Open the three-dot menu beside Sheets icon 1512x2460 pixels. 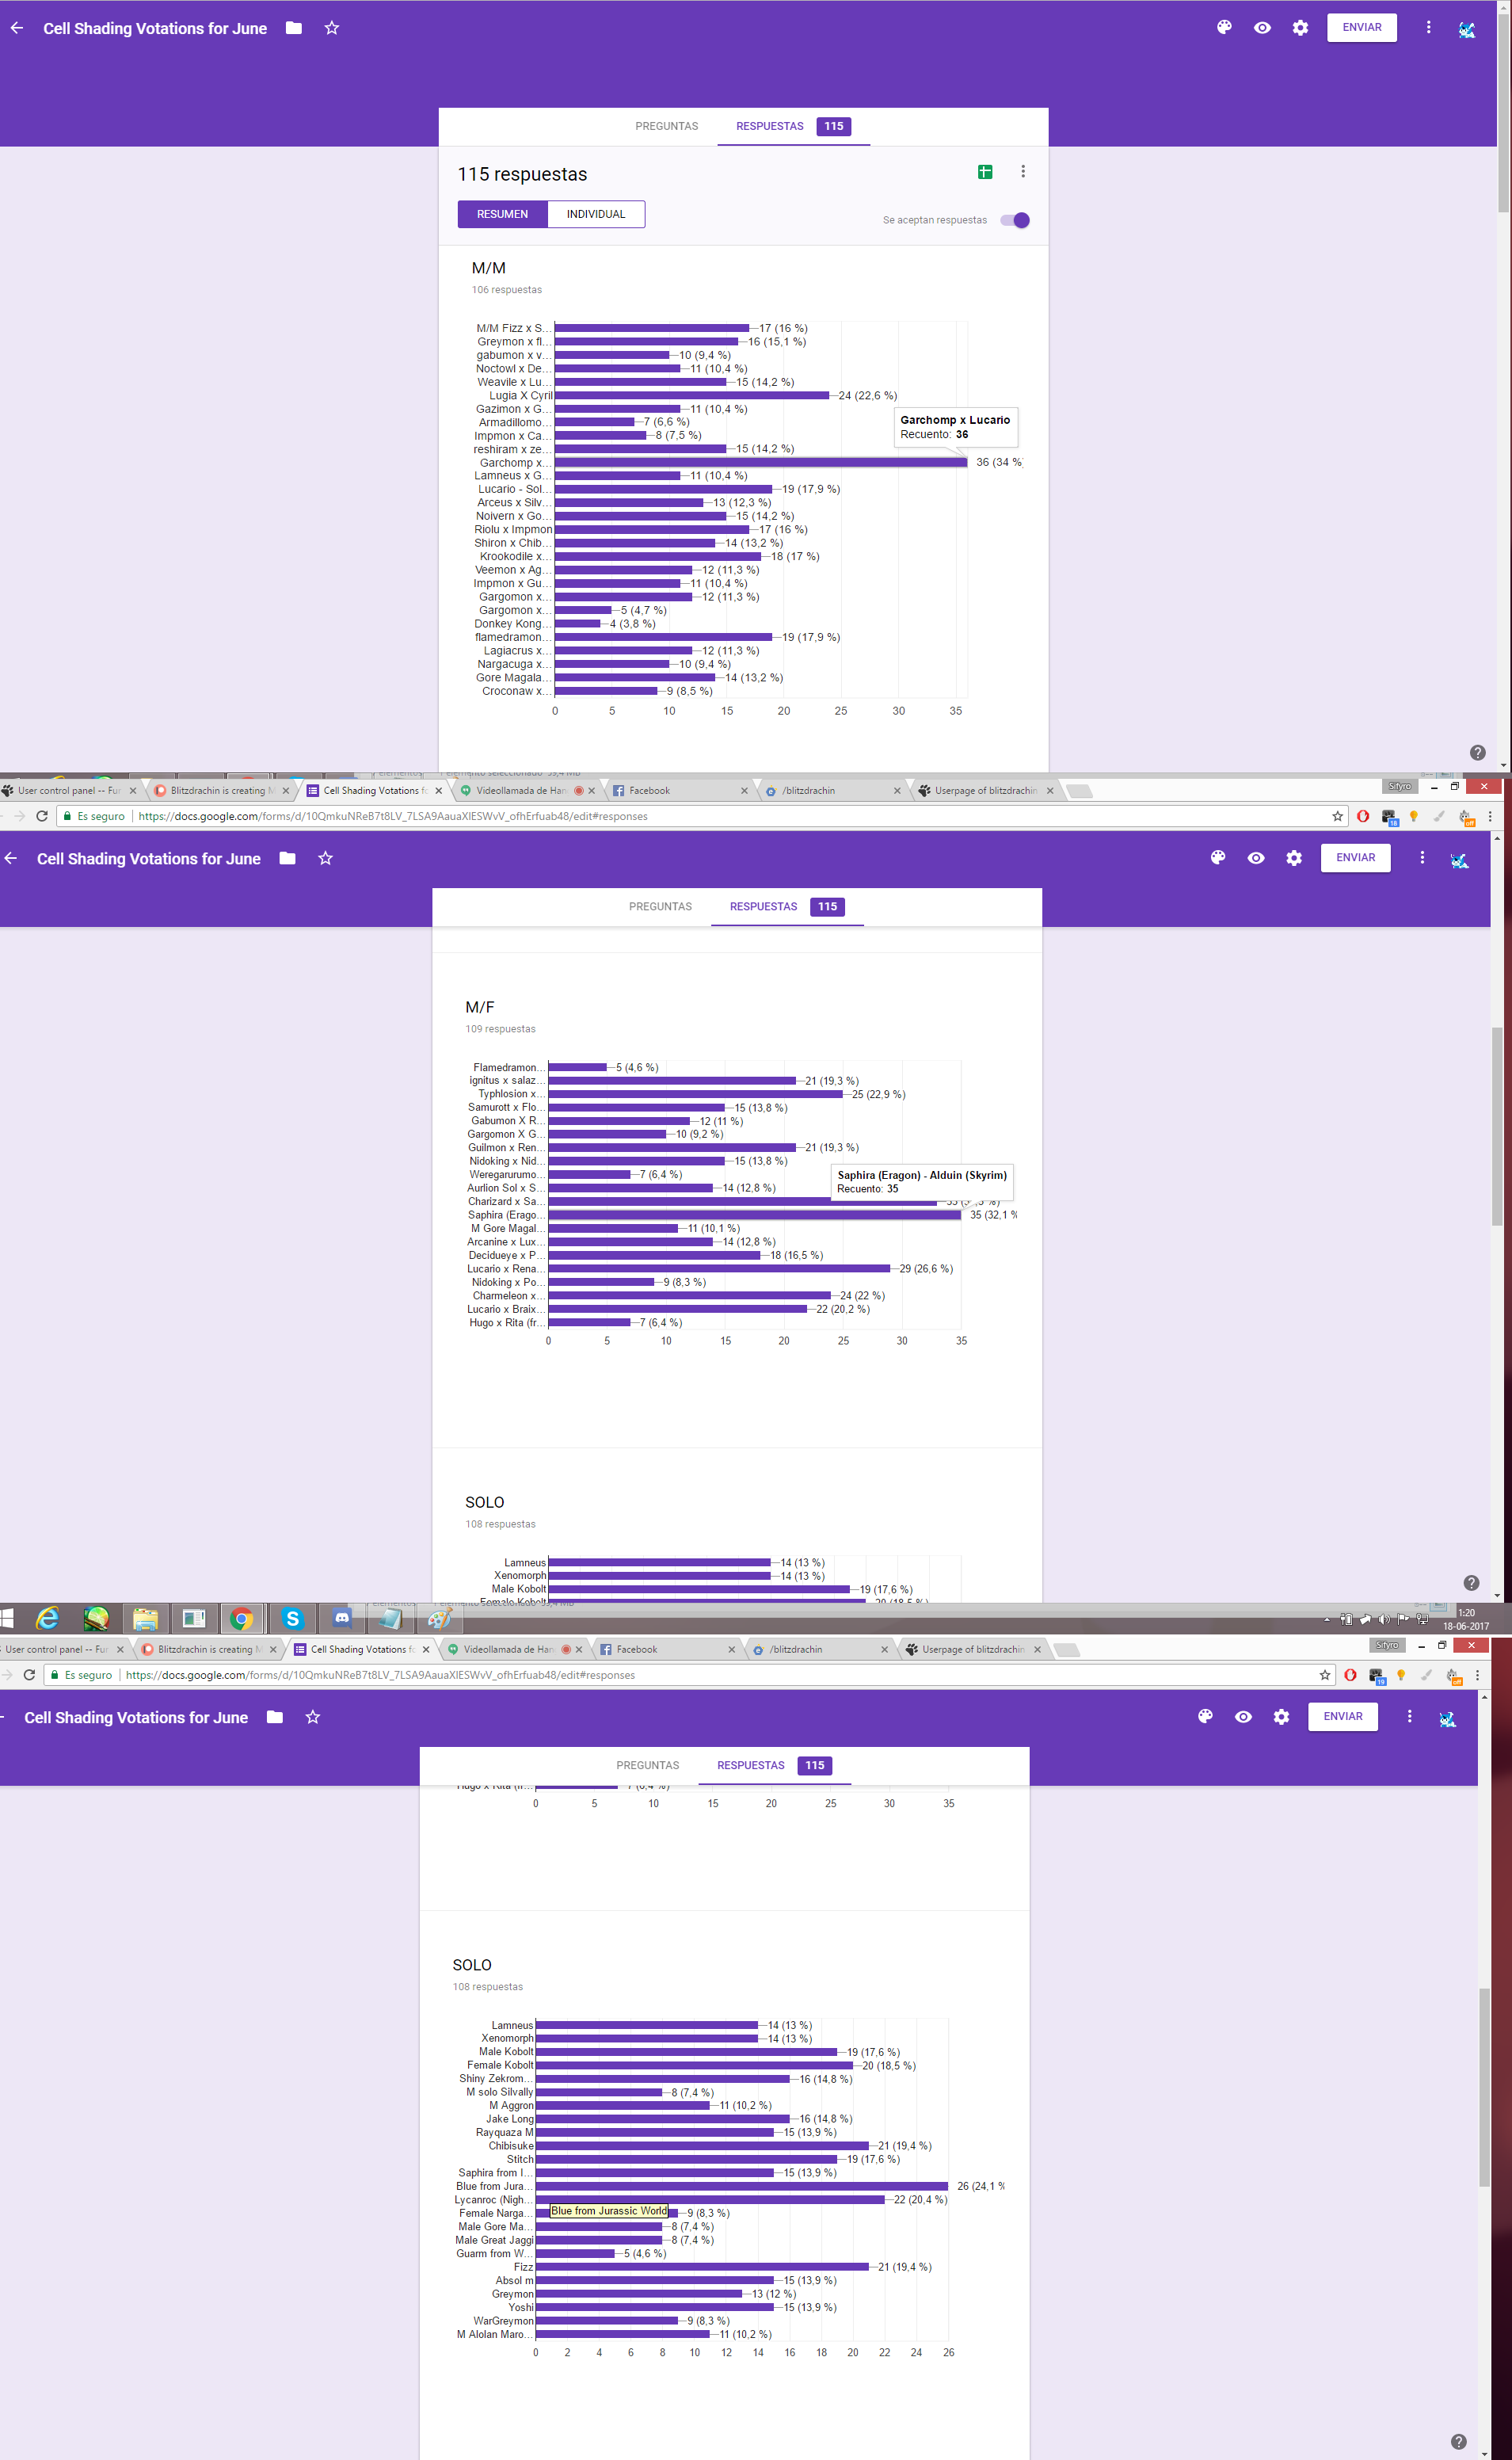(1023, 172)
